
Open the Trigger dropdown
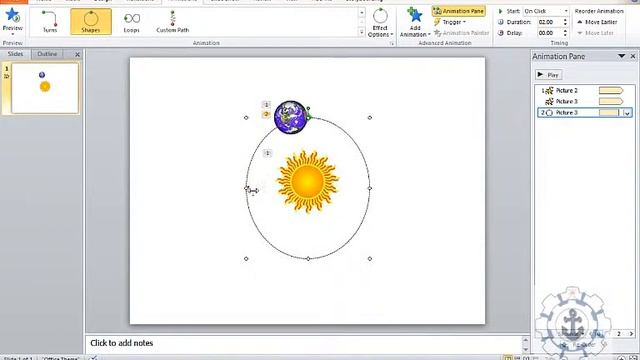coord(450,22)
